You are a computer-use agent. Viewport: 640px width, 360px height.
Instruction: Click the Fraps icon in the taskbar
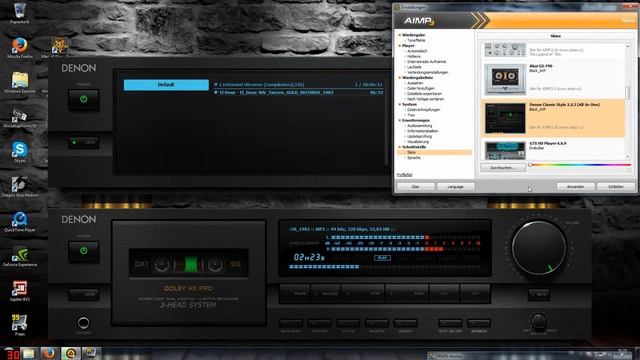[90, 353]
